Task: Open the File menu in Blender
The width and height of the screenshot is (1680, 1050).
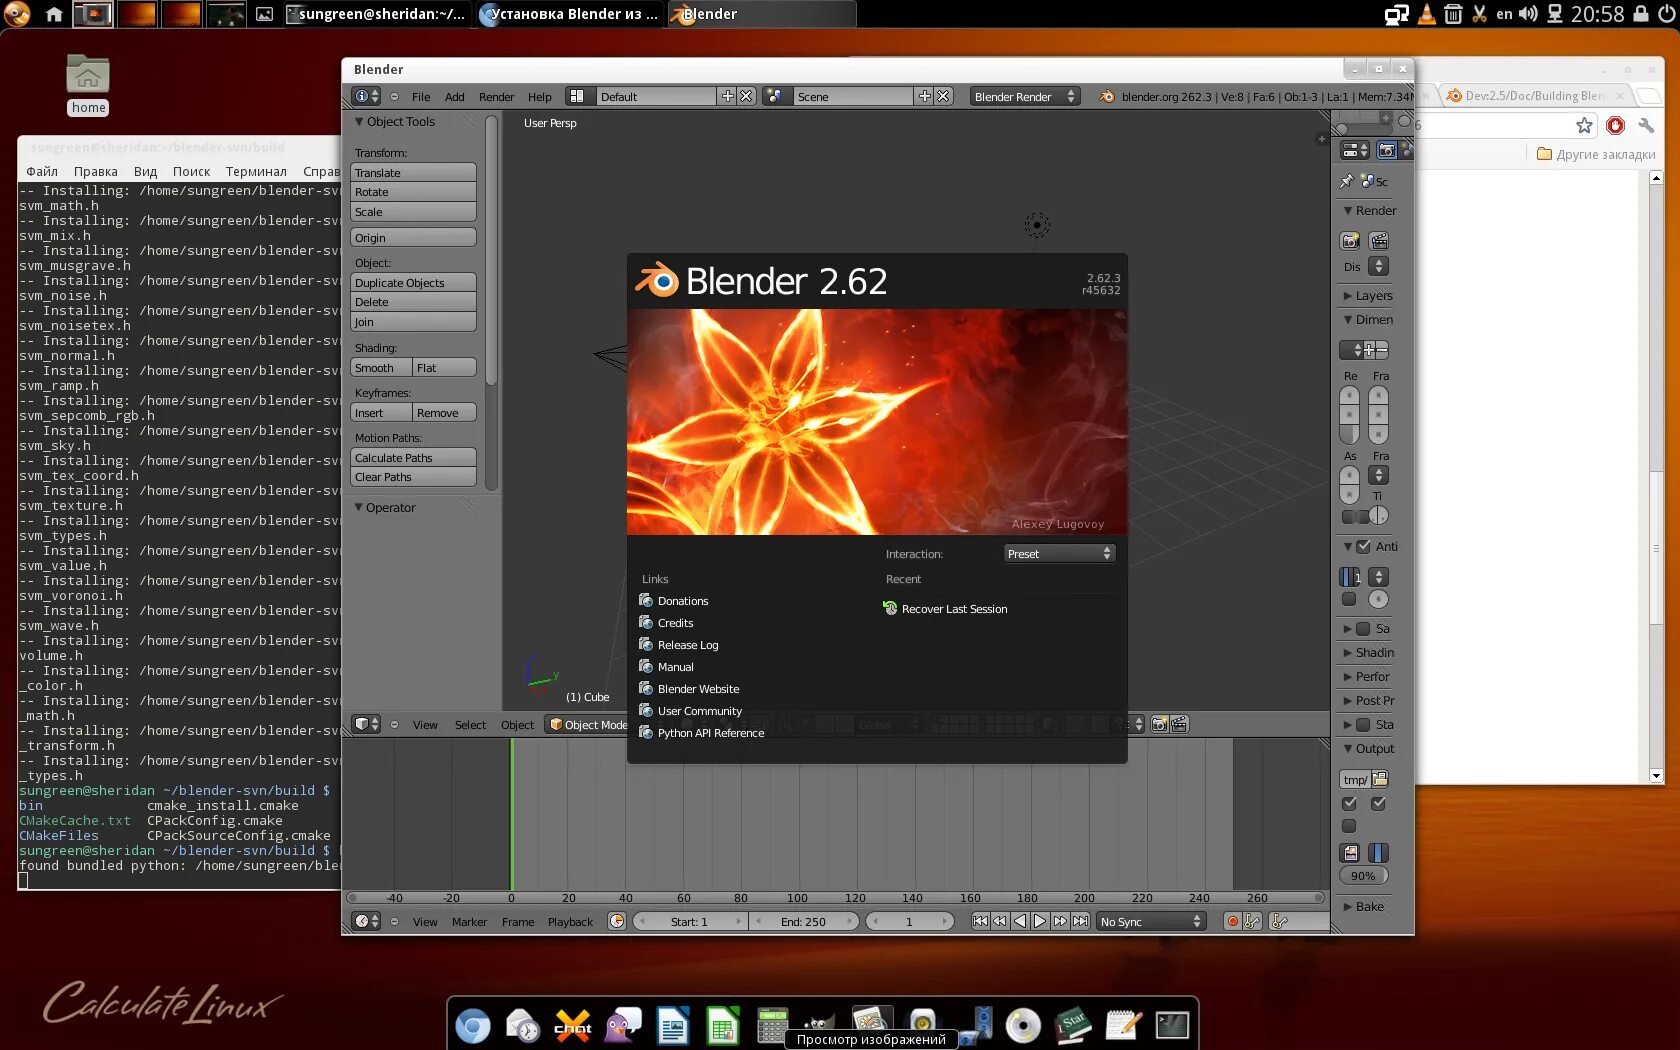Action: [420, 96]
